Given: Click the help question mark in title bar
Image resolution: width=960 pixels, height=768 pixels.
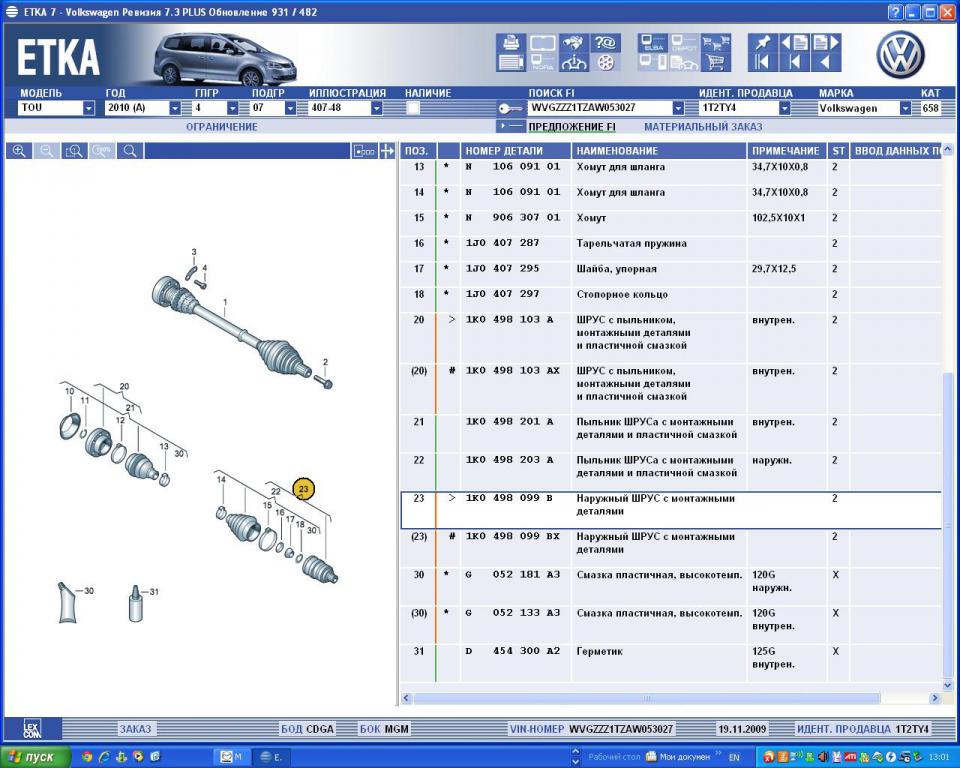Looking at the screenshot, I should [x=895, y=12].
